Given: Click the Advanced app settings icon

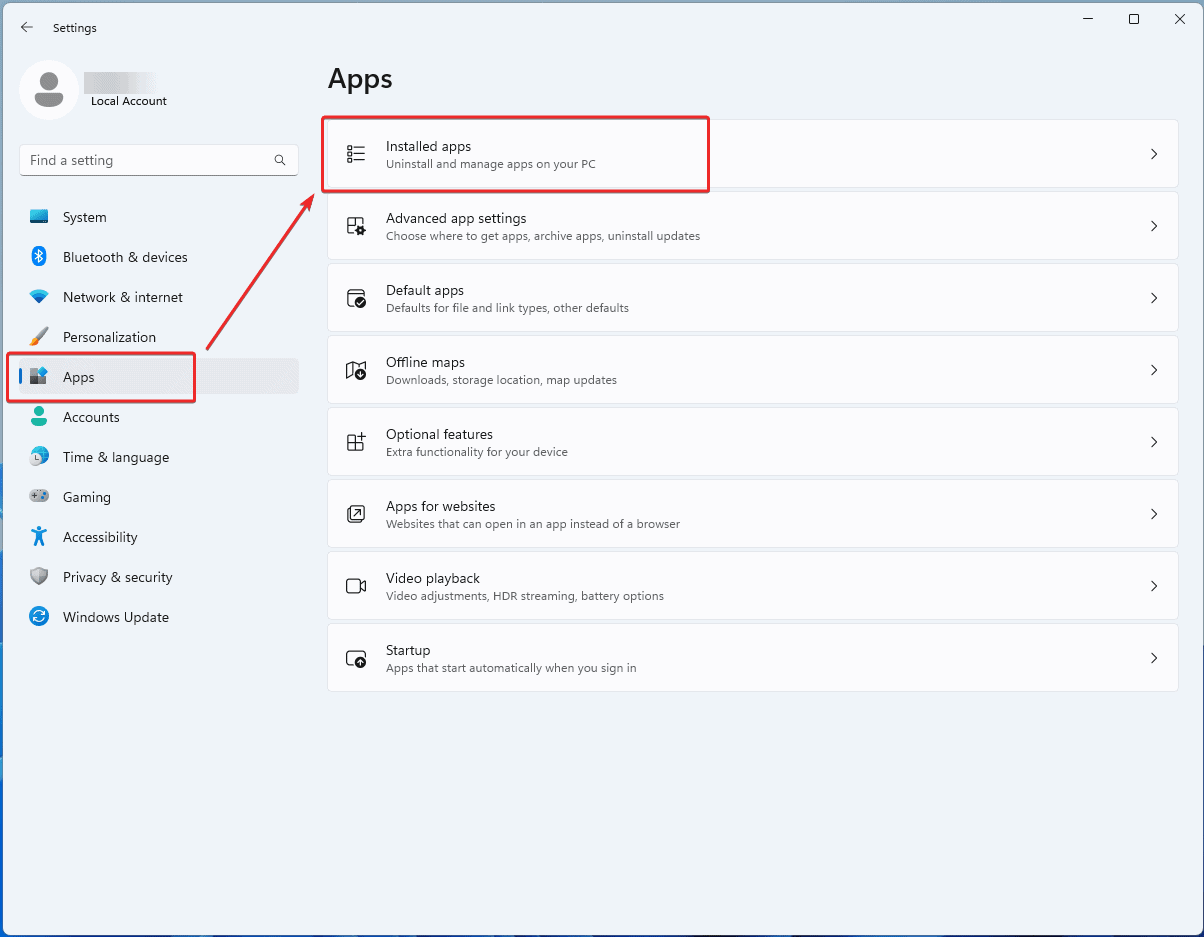Looking at the screenshot, I should coord(356,226).
